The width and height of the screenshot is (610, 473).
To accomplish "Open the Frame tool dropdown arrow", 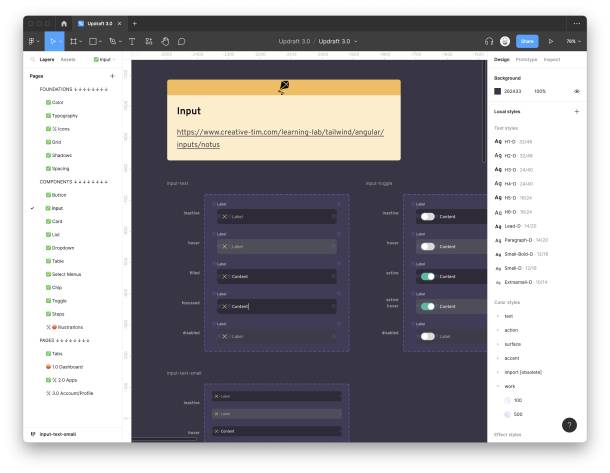I will pyautogui.click(x=81, y=42).
